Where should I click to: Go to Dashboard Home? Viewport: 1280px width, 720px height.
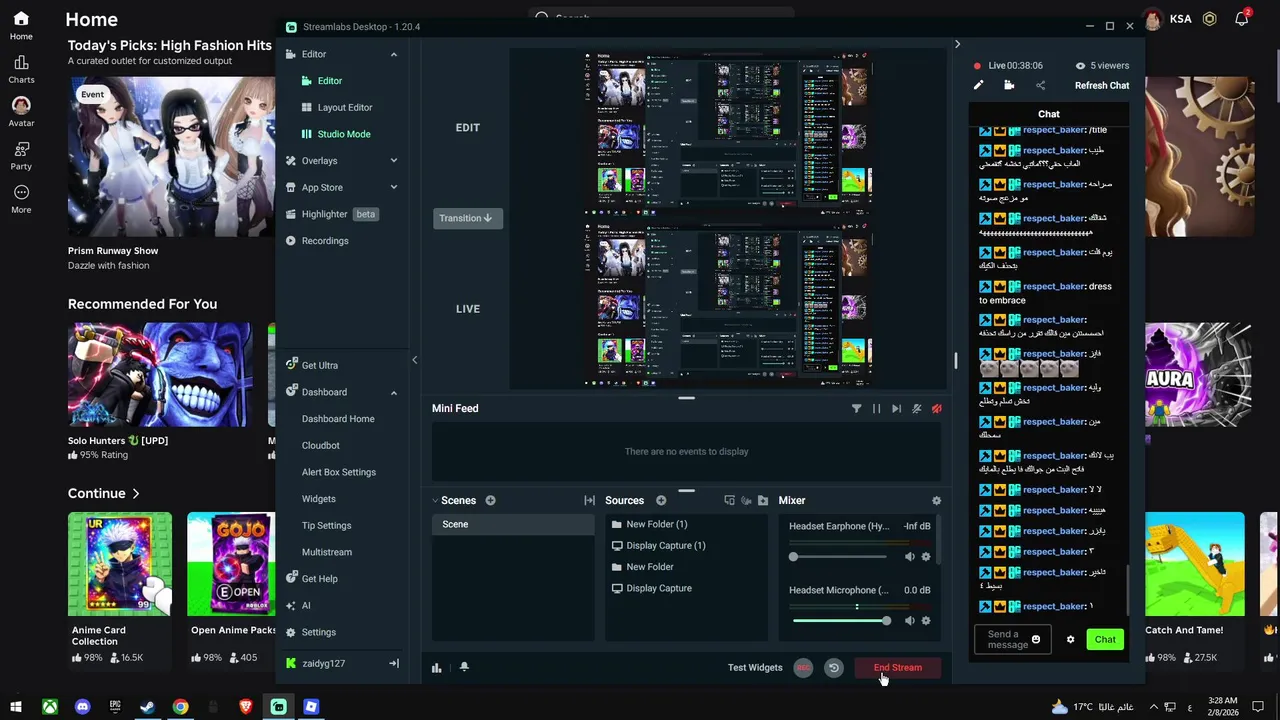tap(338, 419)
